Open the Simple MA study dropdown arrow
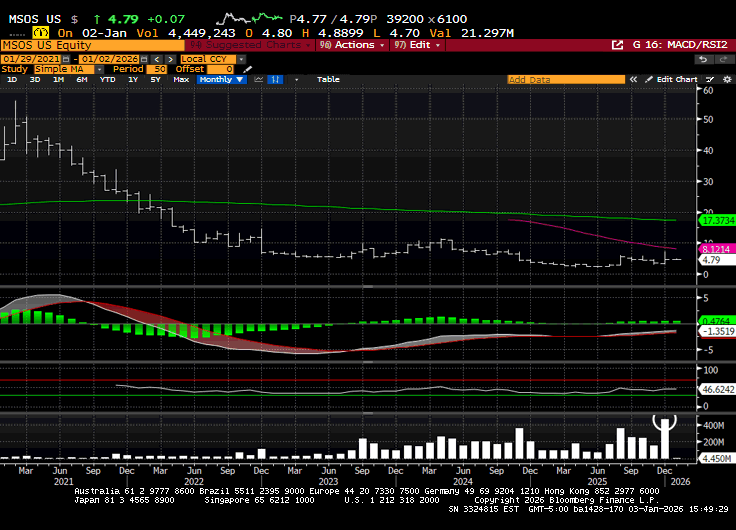 [100, 69]
